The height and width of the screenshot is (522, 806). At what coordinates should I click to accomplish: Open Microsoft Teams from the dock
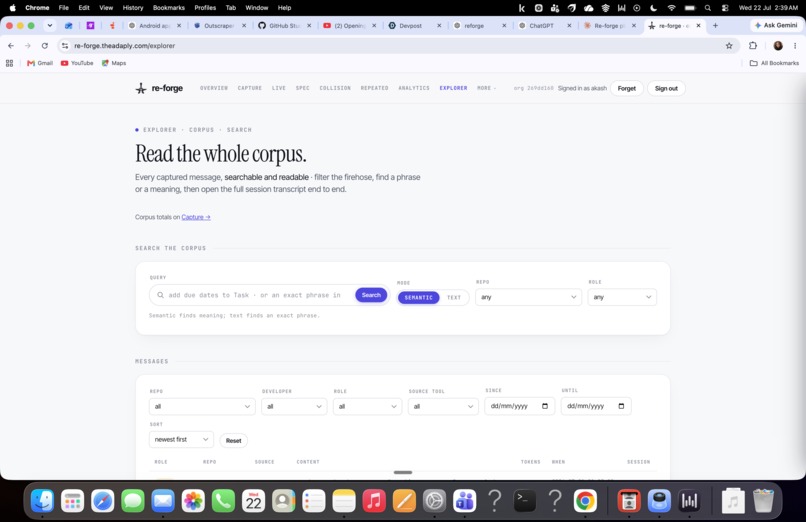point(465,501)
